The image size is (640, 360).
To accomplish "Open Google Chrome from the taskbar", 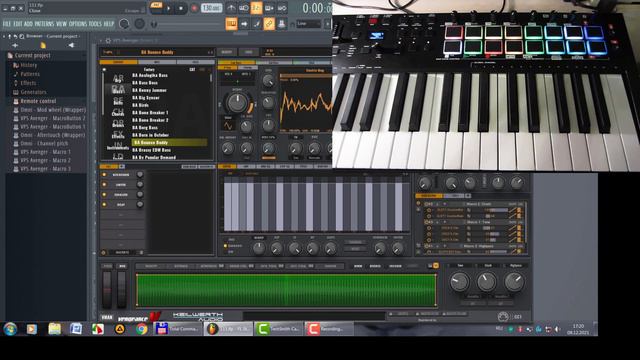I will 141,329.
